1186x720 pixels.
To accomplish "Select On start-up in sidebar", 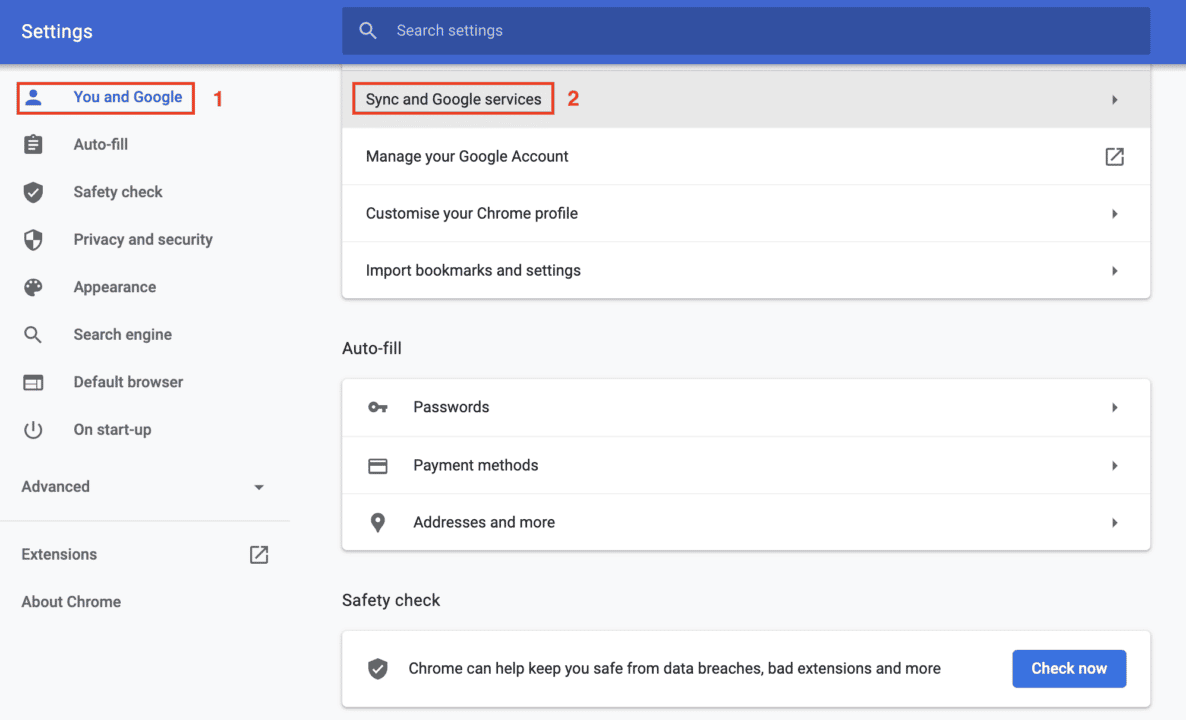I will pos(113,430).
